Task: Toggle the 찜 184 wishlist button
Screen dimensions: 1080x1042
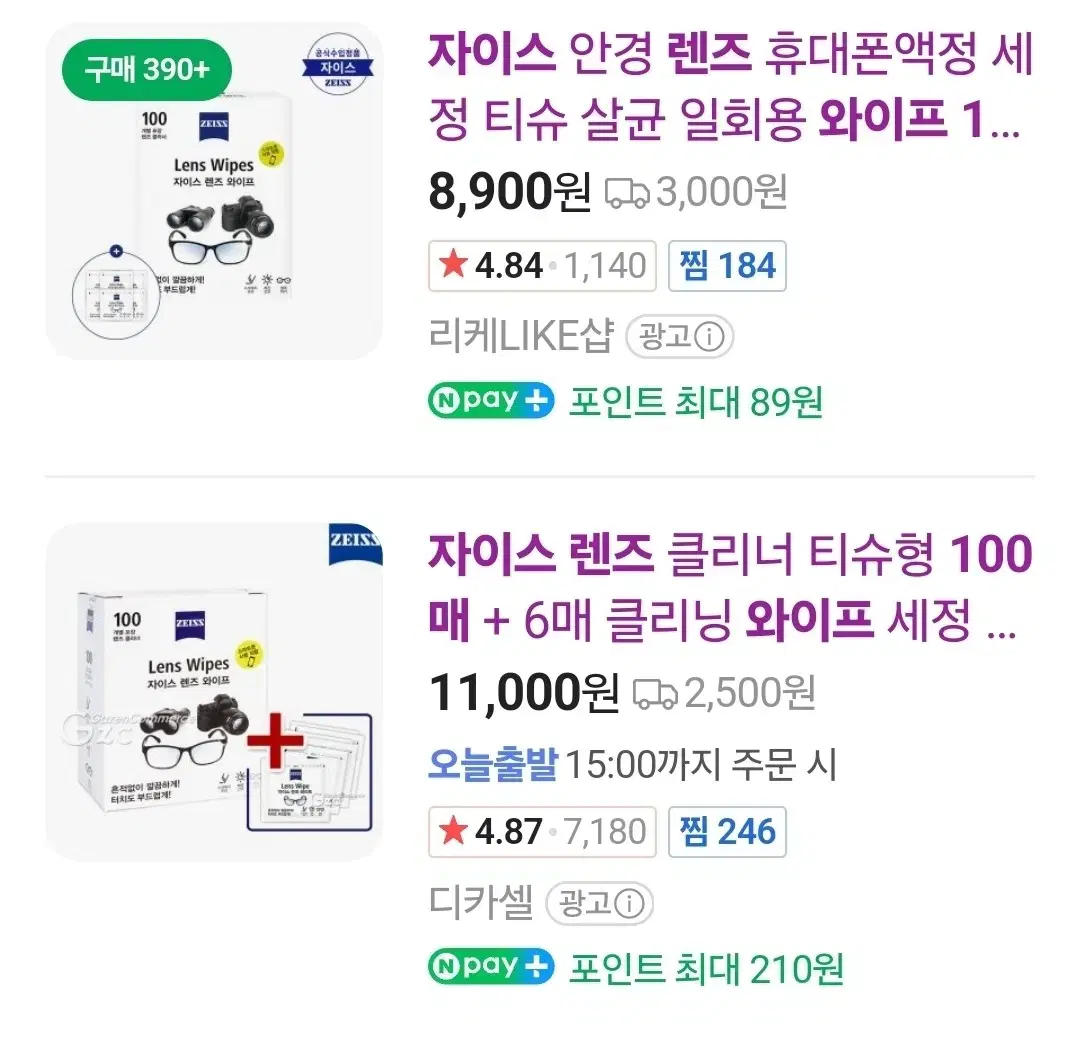Action: (x=727, y=266)
